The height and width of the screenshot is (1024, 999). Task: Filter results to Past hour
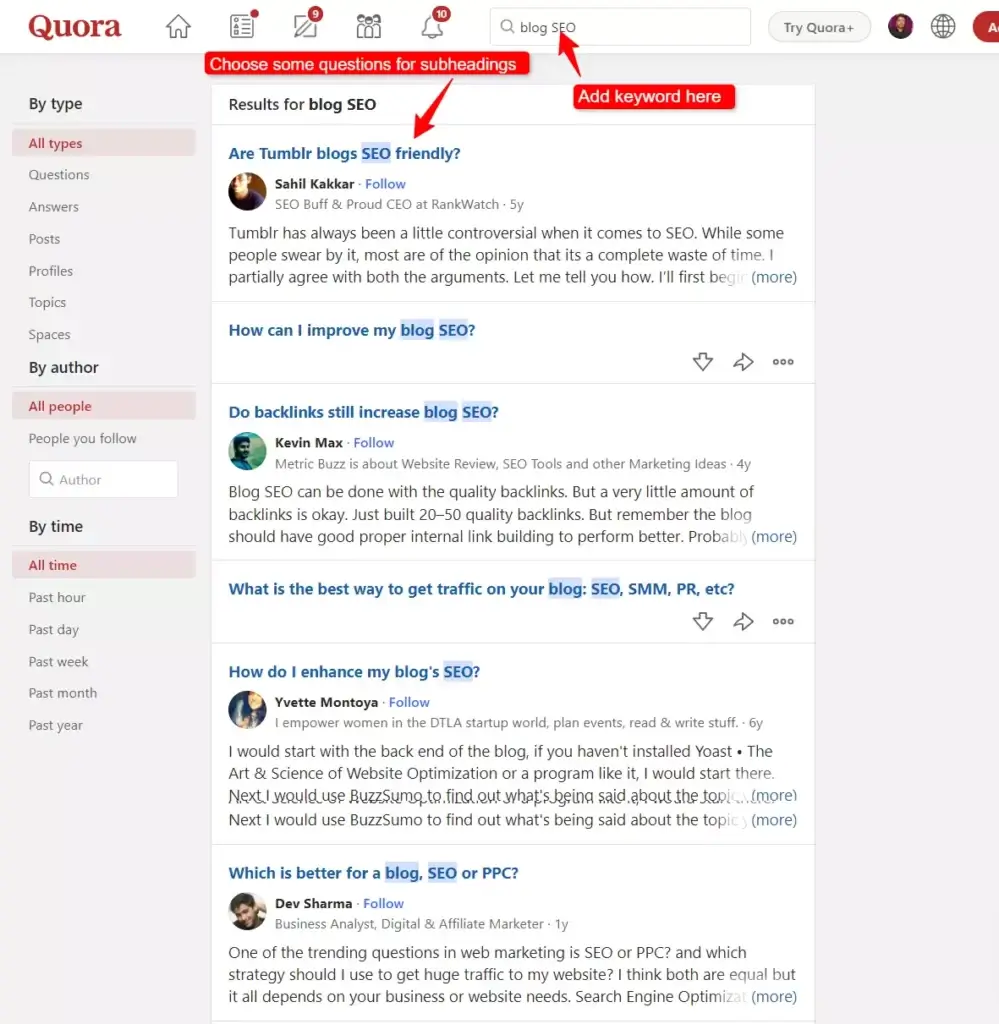click(x=57, y=598)
